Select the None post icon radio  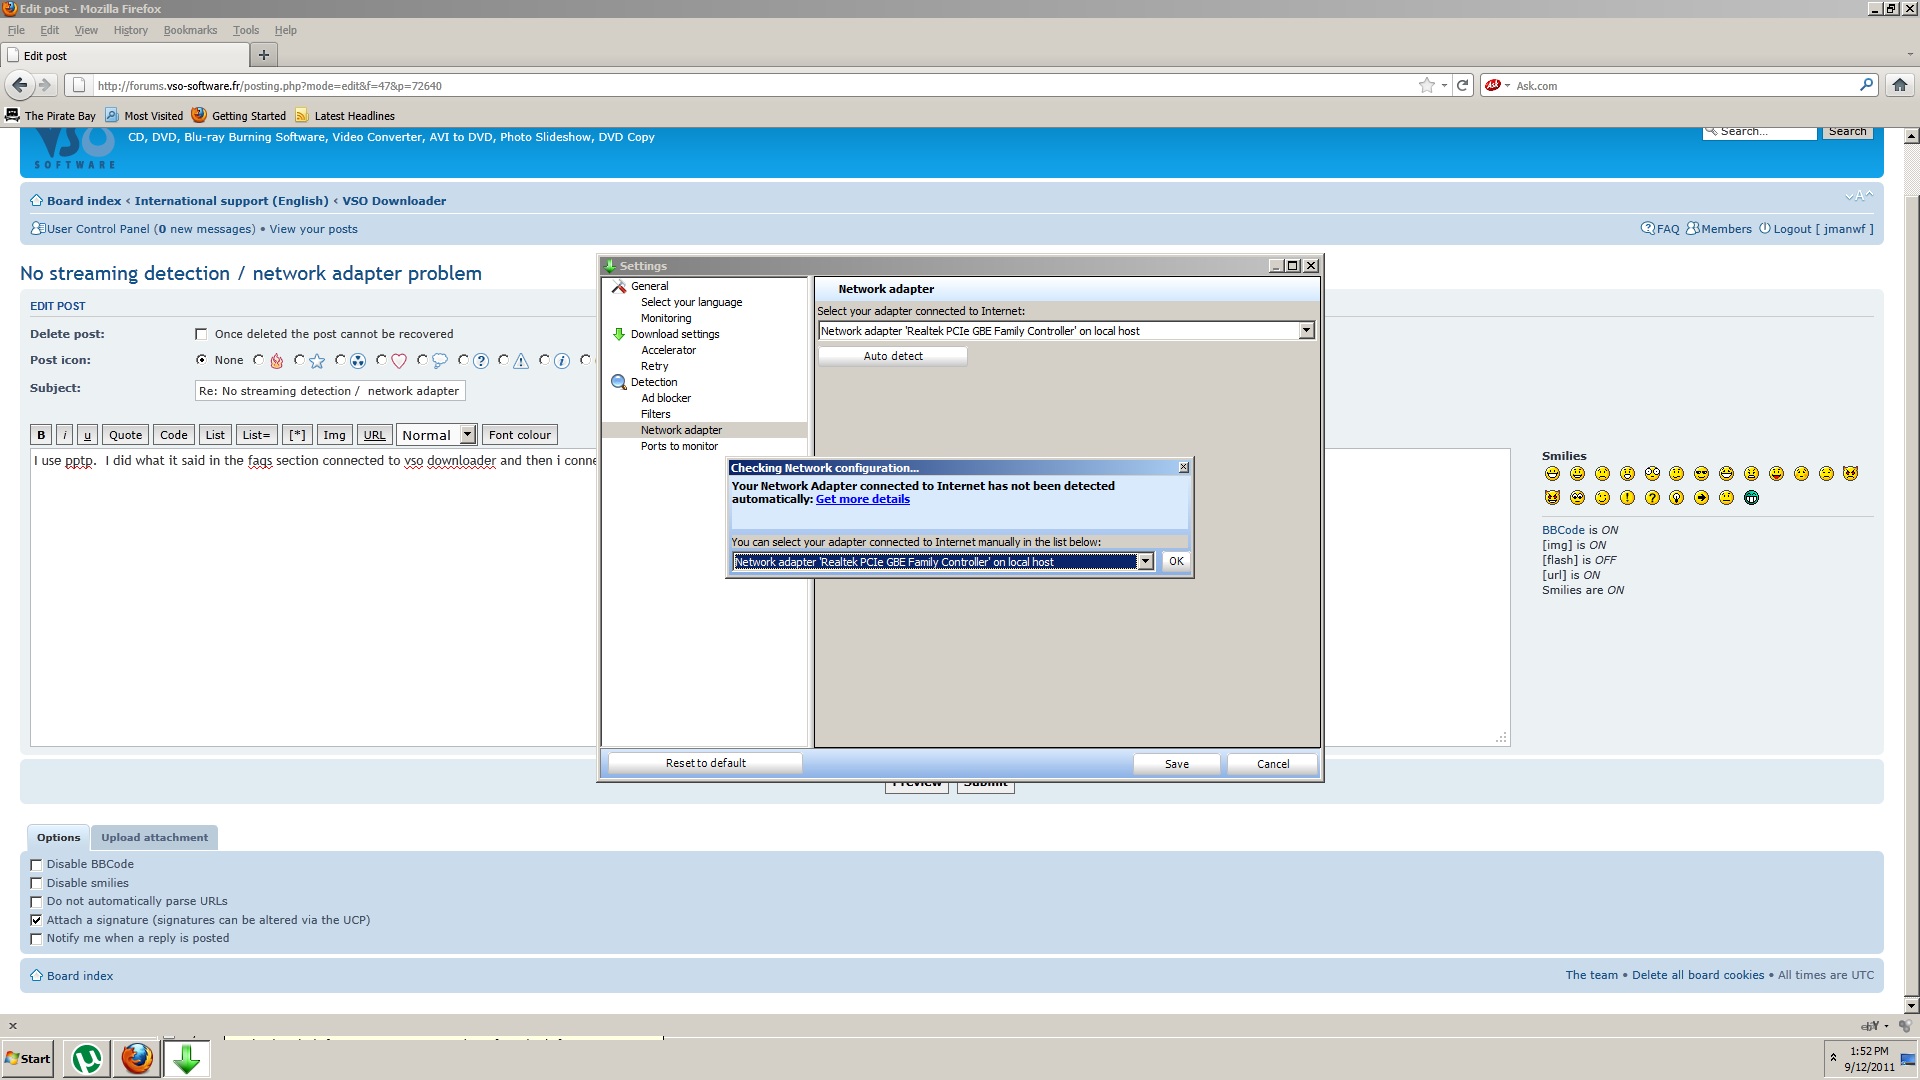tap(201, 360)
